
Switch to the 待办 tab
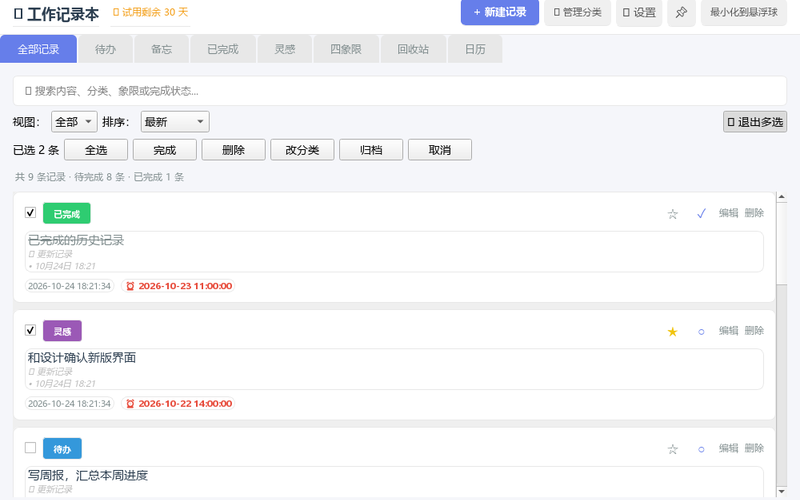coord(106,49)
